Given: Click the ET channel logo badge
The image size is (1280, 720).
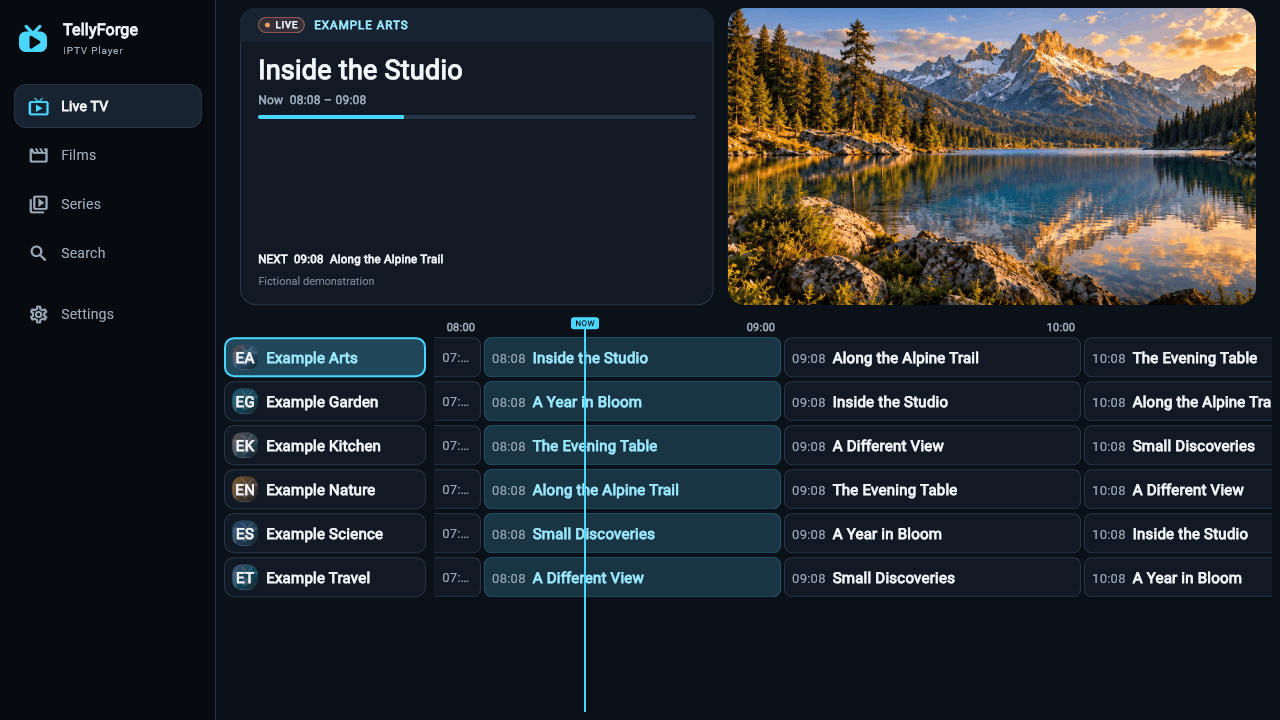Looking at the screenshot, I should [245, 578].
